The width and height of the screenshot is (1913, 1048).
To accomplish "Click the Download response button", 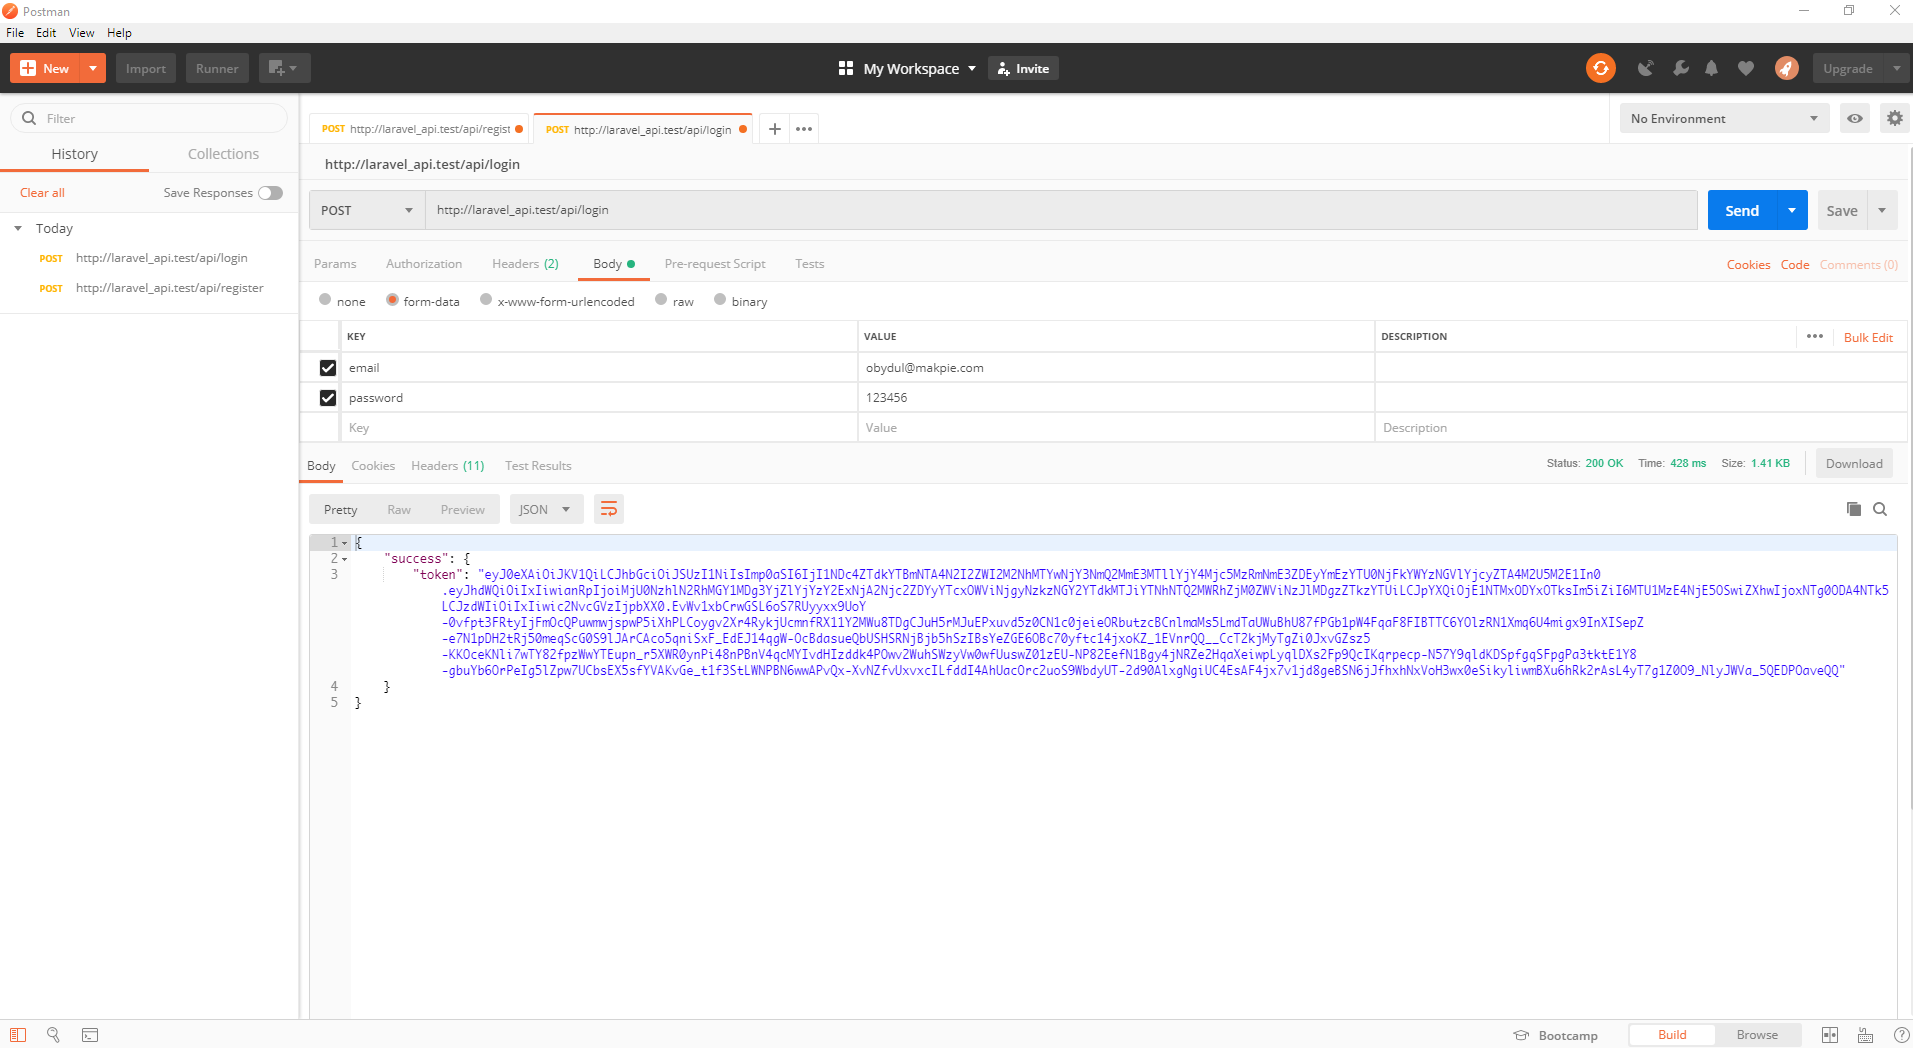I will (1854, 463).
